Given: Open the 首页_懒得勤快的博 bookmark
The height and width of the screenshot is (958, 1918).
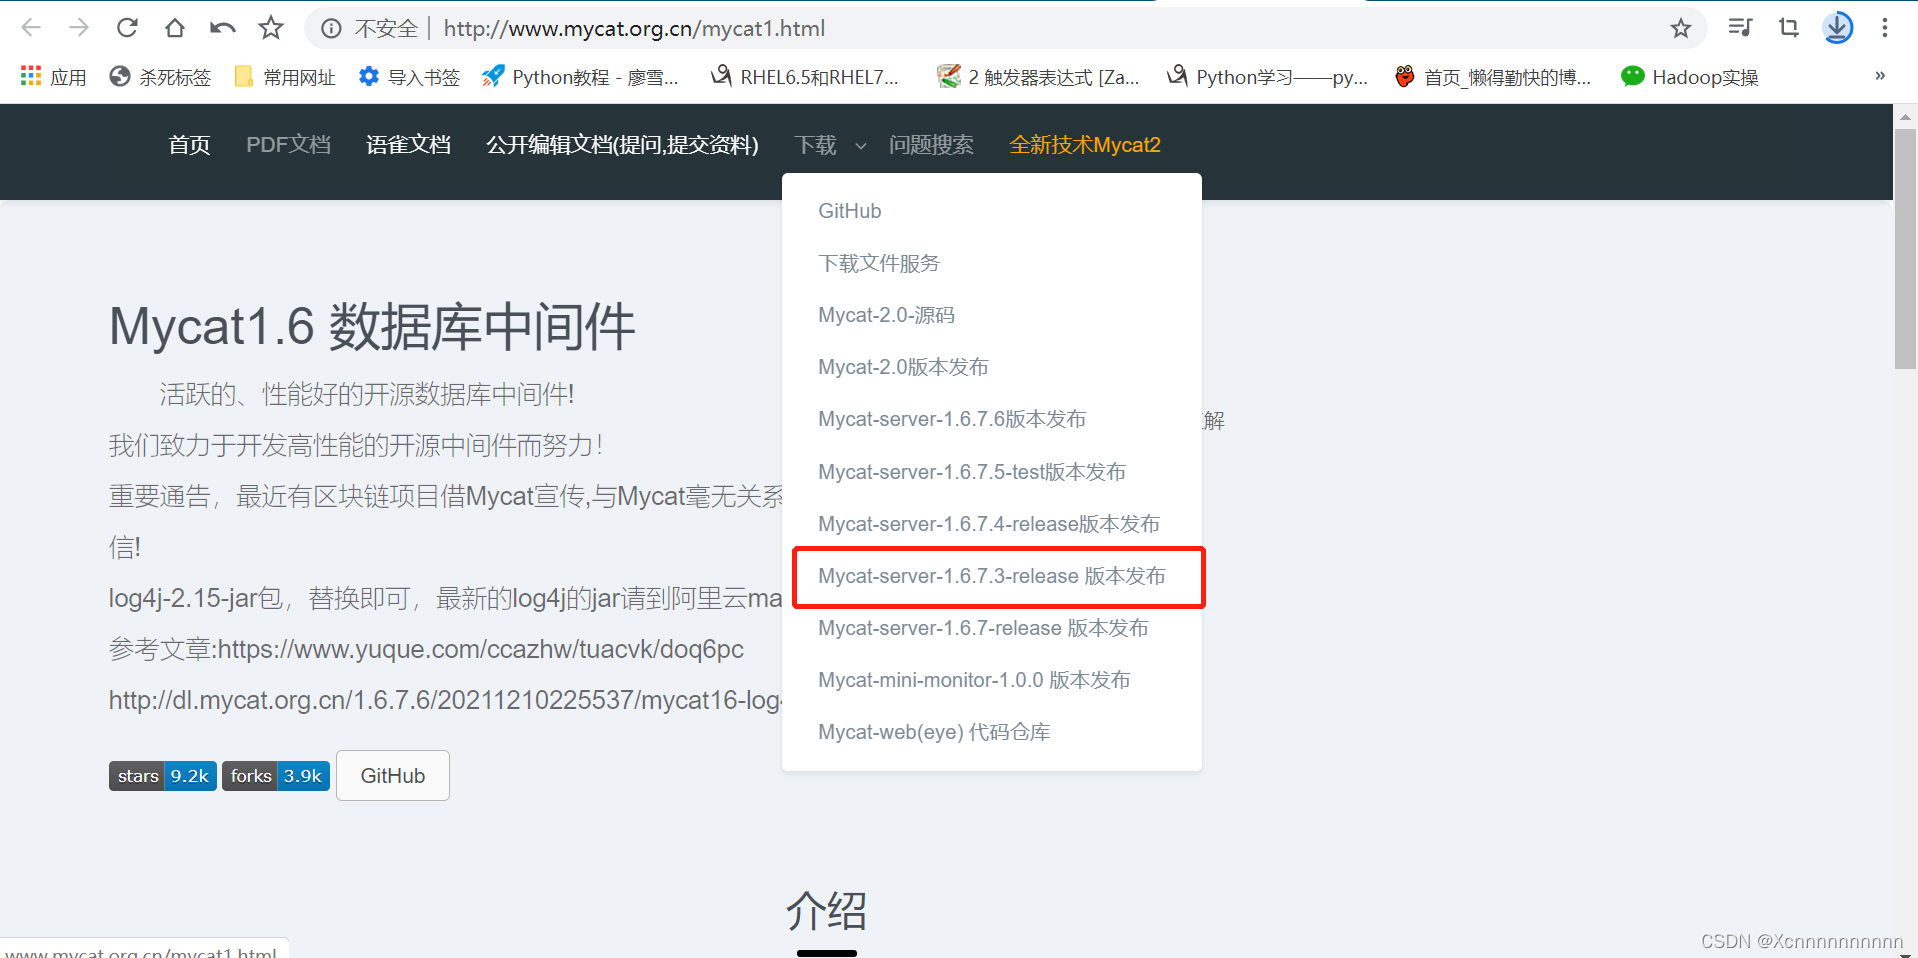Looking at the screenshot, I should pos(1493,77).
